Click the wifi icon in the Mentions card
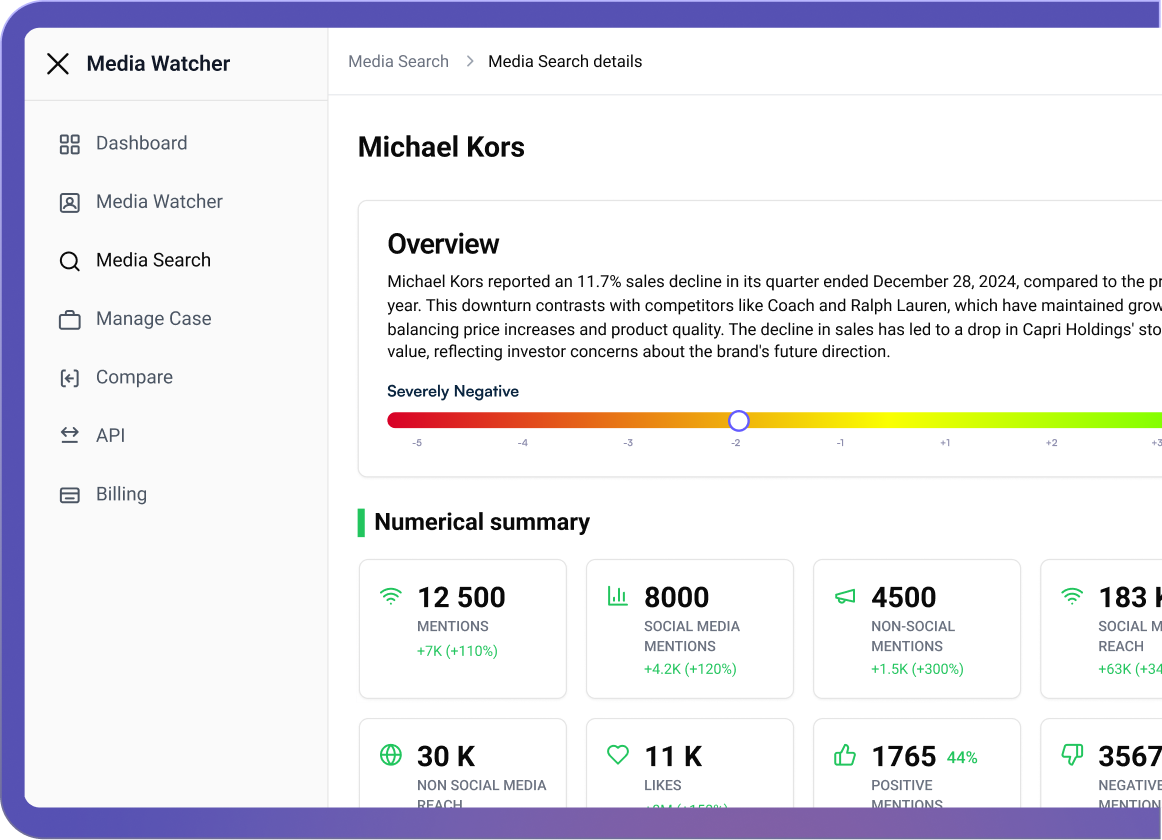The image size is (1162, 840). [391, 595]
